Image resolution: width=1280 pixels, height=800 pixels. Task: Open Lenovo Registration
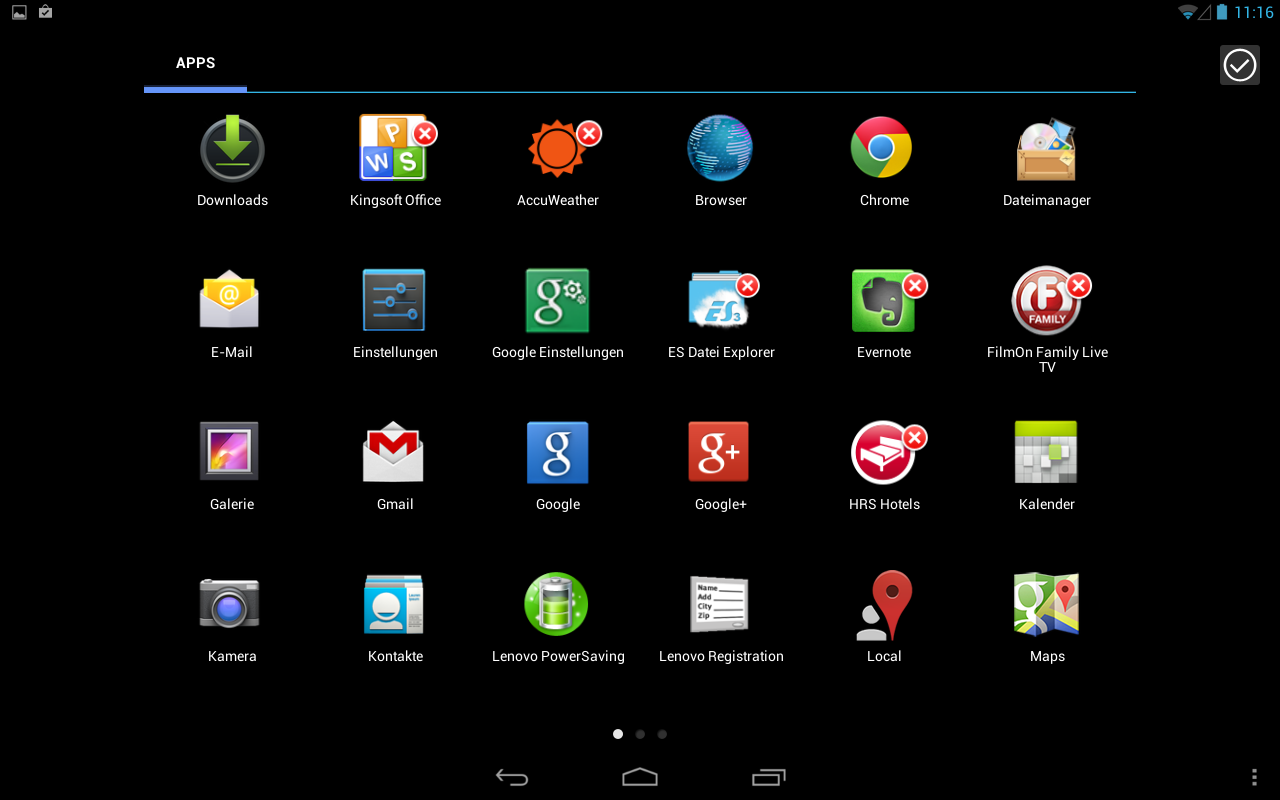click(x=720, y=604)
